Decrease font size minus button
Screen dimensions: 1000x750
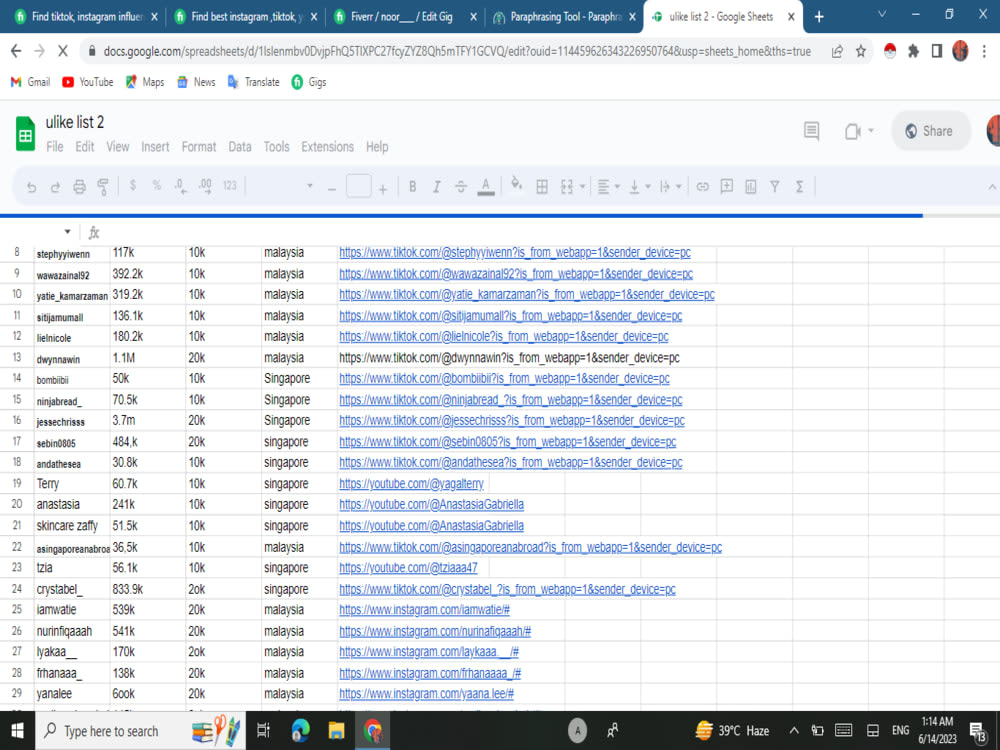[x=332, y=189]
